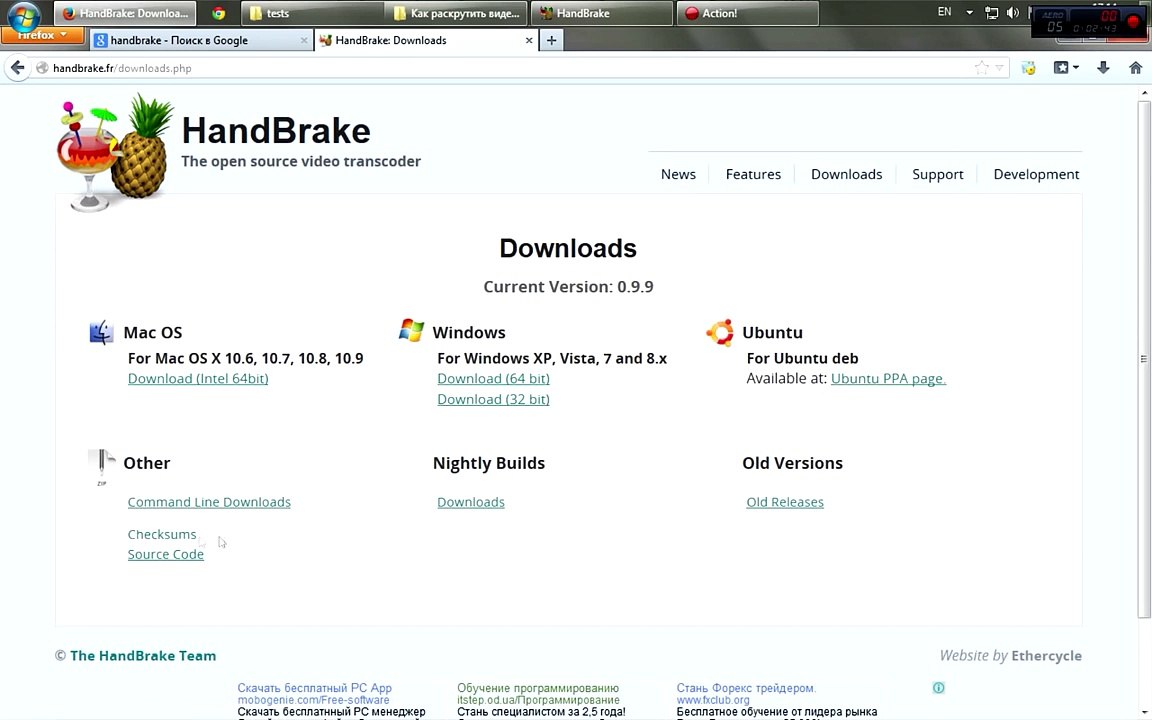Open the News navigation item

pos(678,174)
